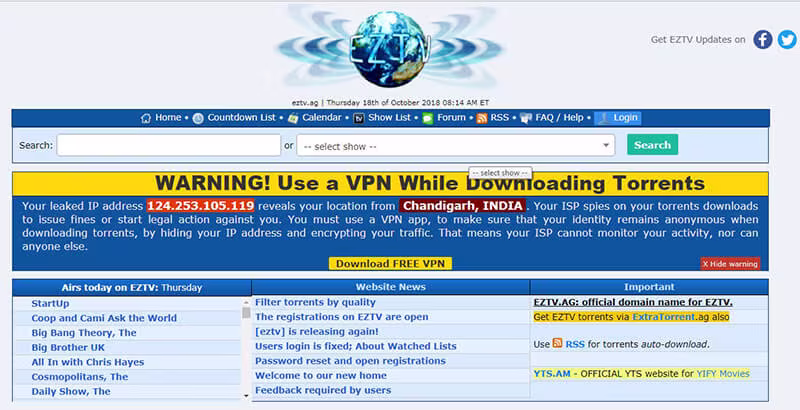Screen dimensions: 800x410
Task: Click RSS text link for auto-download
Action: click(x=575, y=345)
